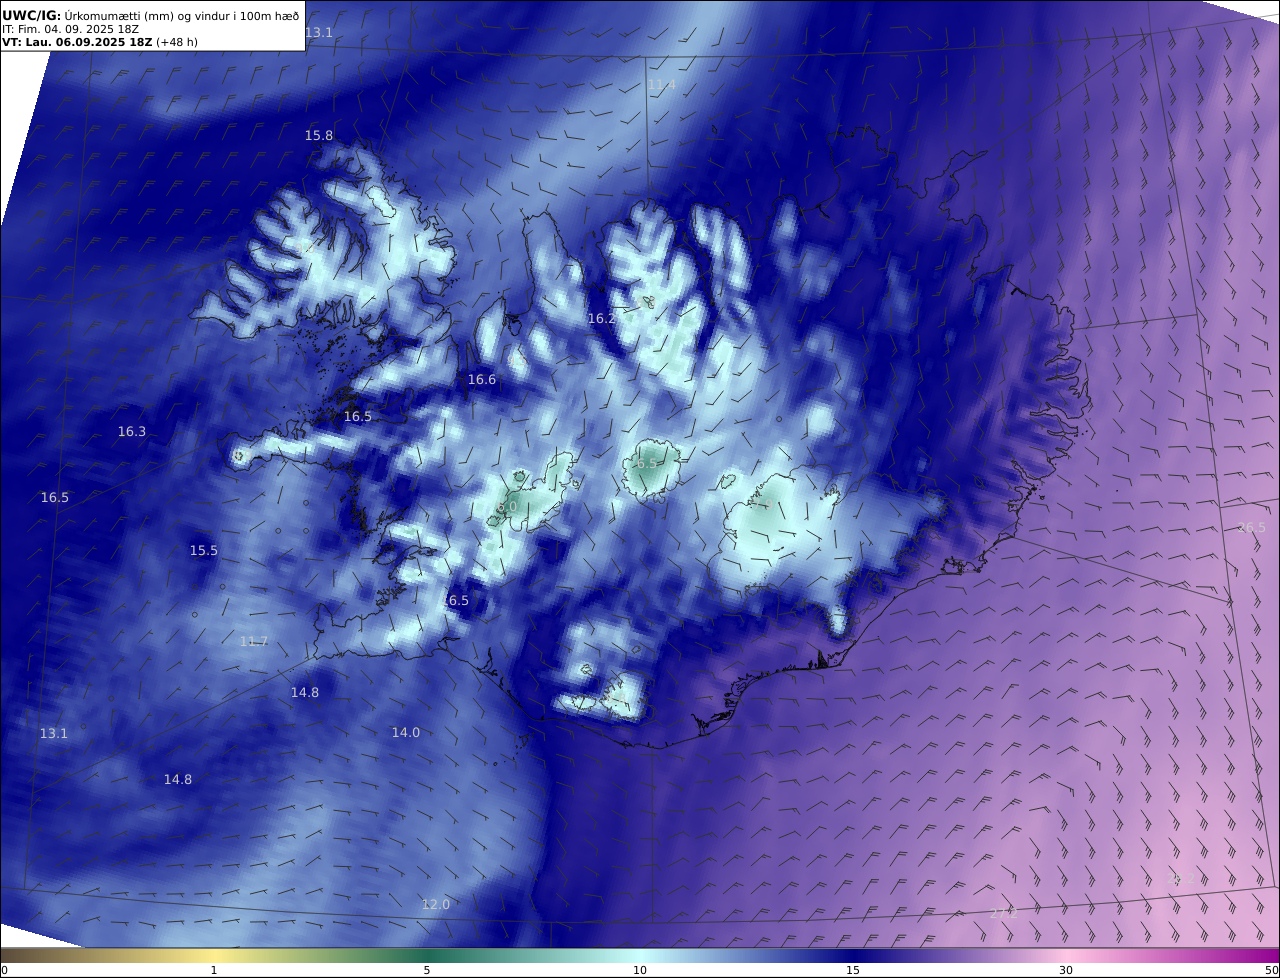Viewport: 1280px width, 978px height.
Task: Click the 30 tick on color scale
Action: tap(1066, 970)
